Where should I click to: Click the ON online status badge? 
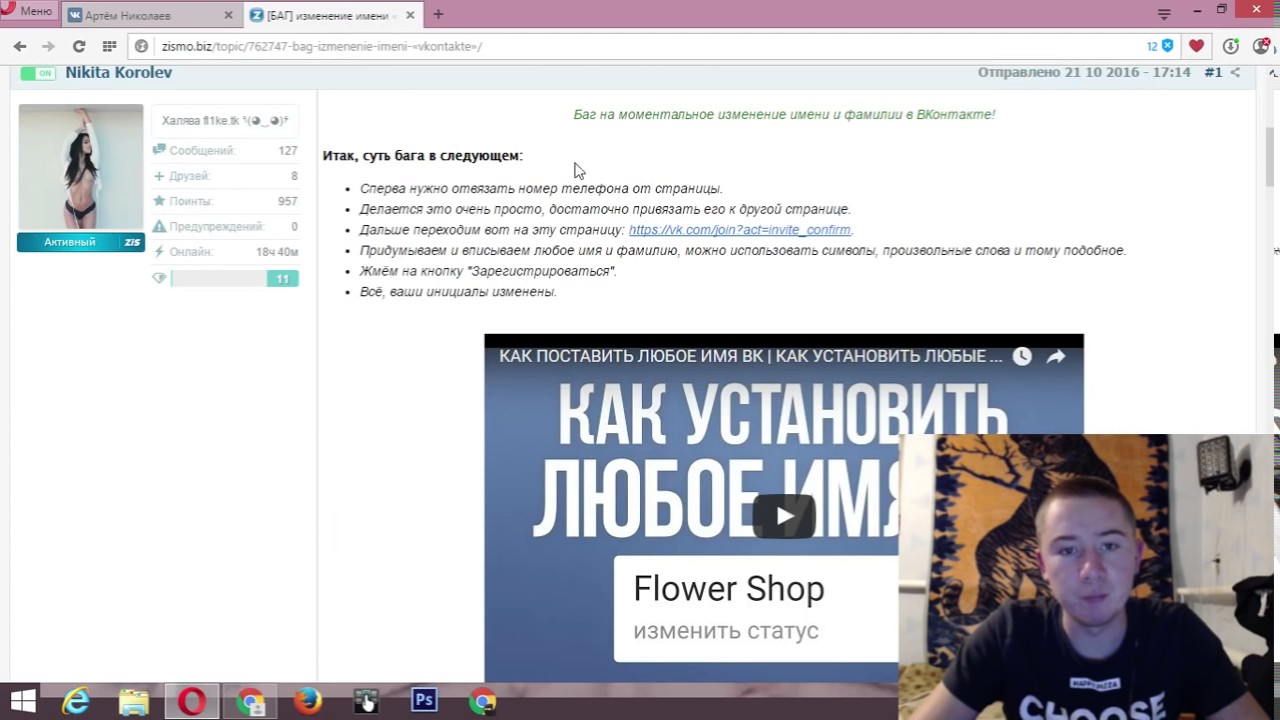(x=38, y=73)
